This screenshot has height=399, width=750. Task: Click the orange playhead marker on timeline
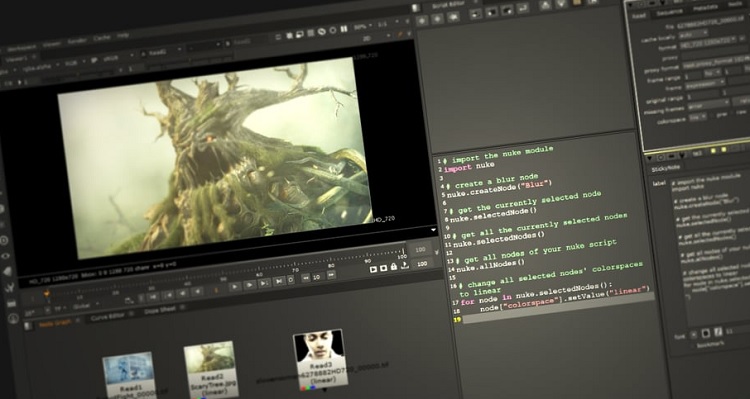pyautogui.click(x=47, y=294)
